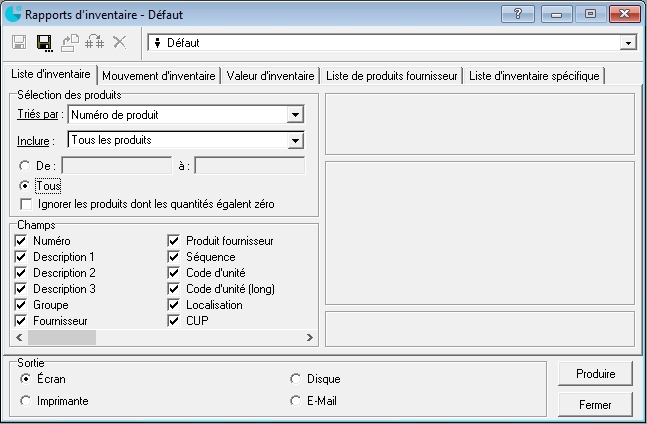
Task: Enable ignoring products with zero quantities
Action: pyautogui.click(x=25, y=204)
